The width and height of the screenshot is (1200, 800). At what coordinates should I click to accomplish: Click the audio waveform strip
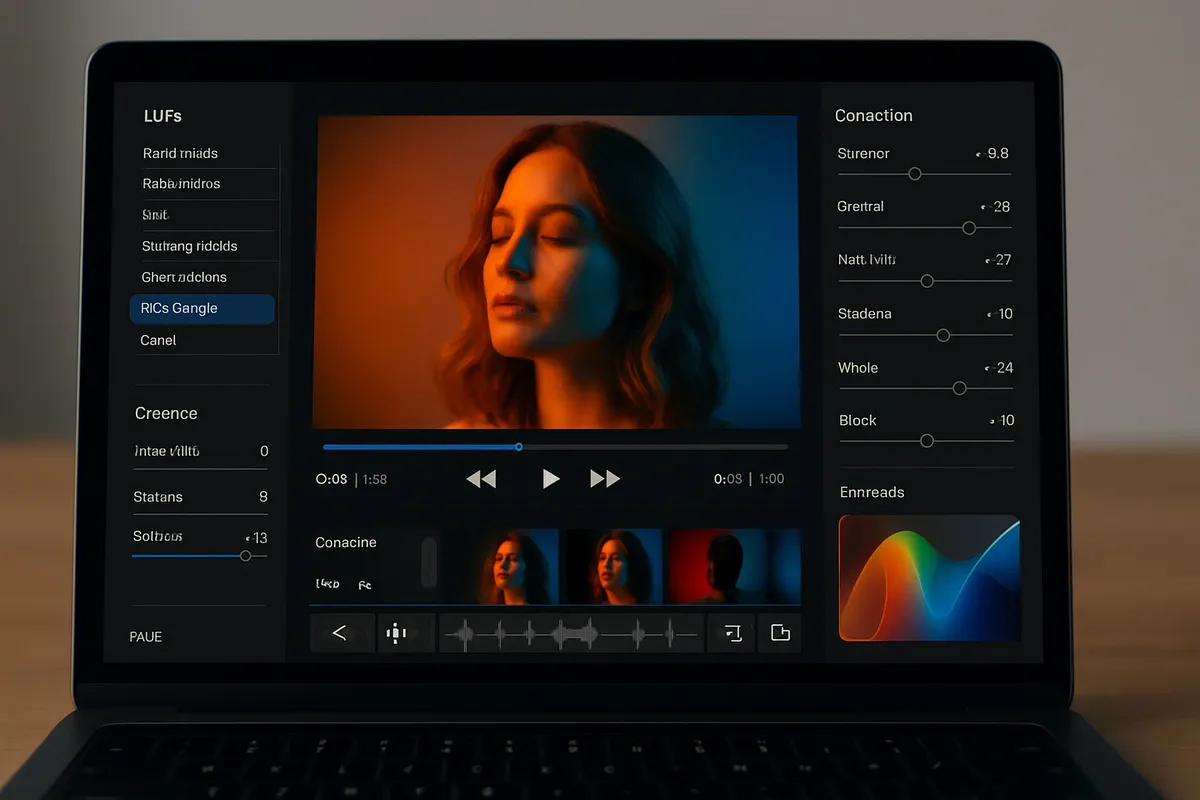tap(570, 633)
